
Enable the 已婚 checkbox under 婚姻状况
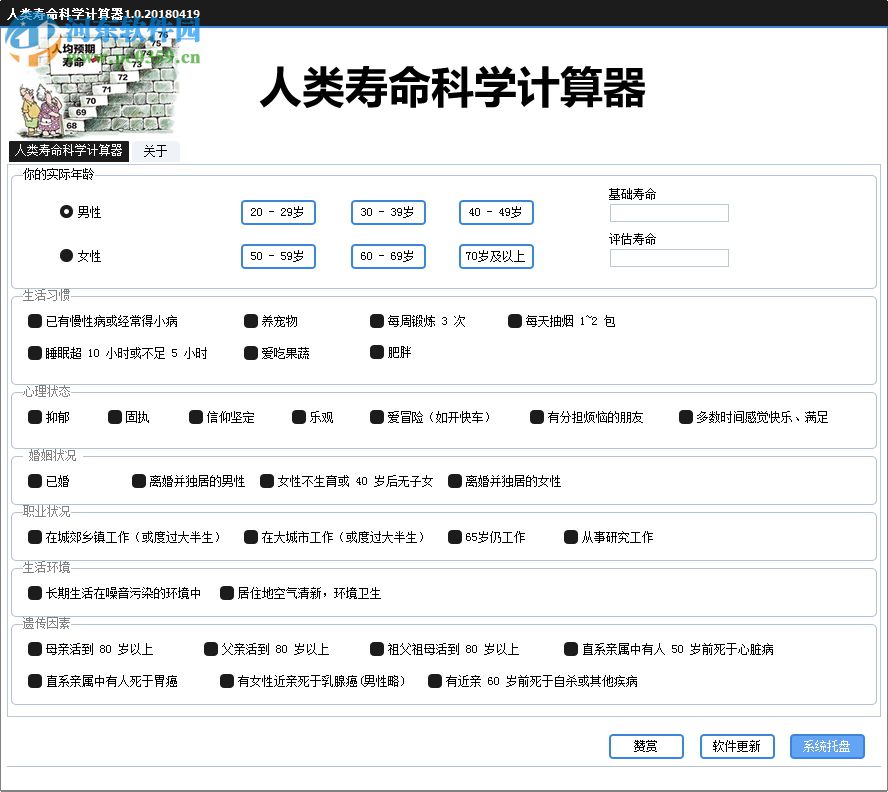[33, 481]
